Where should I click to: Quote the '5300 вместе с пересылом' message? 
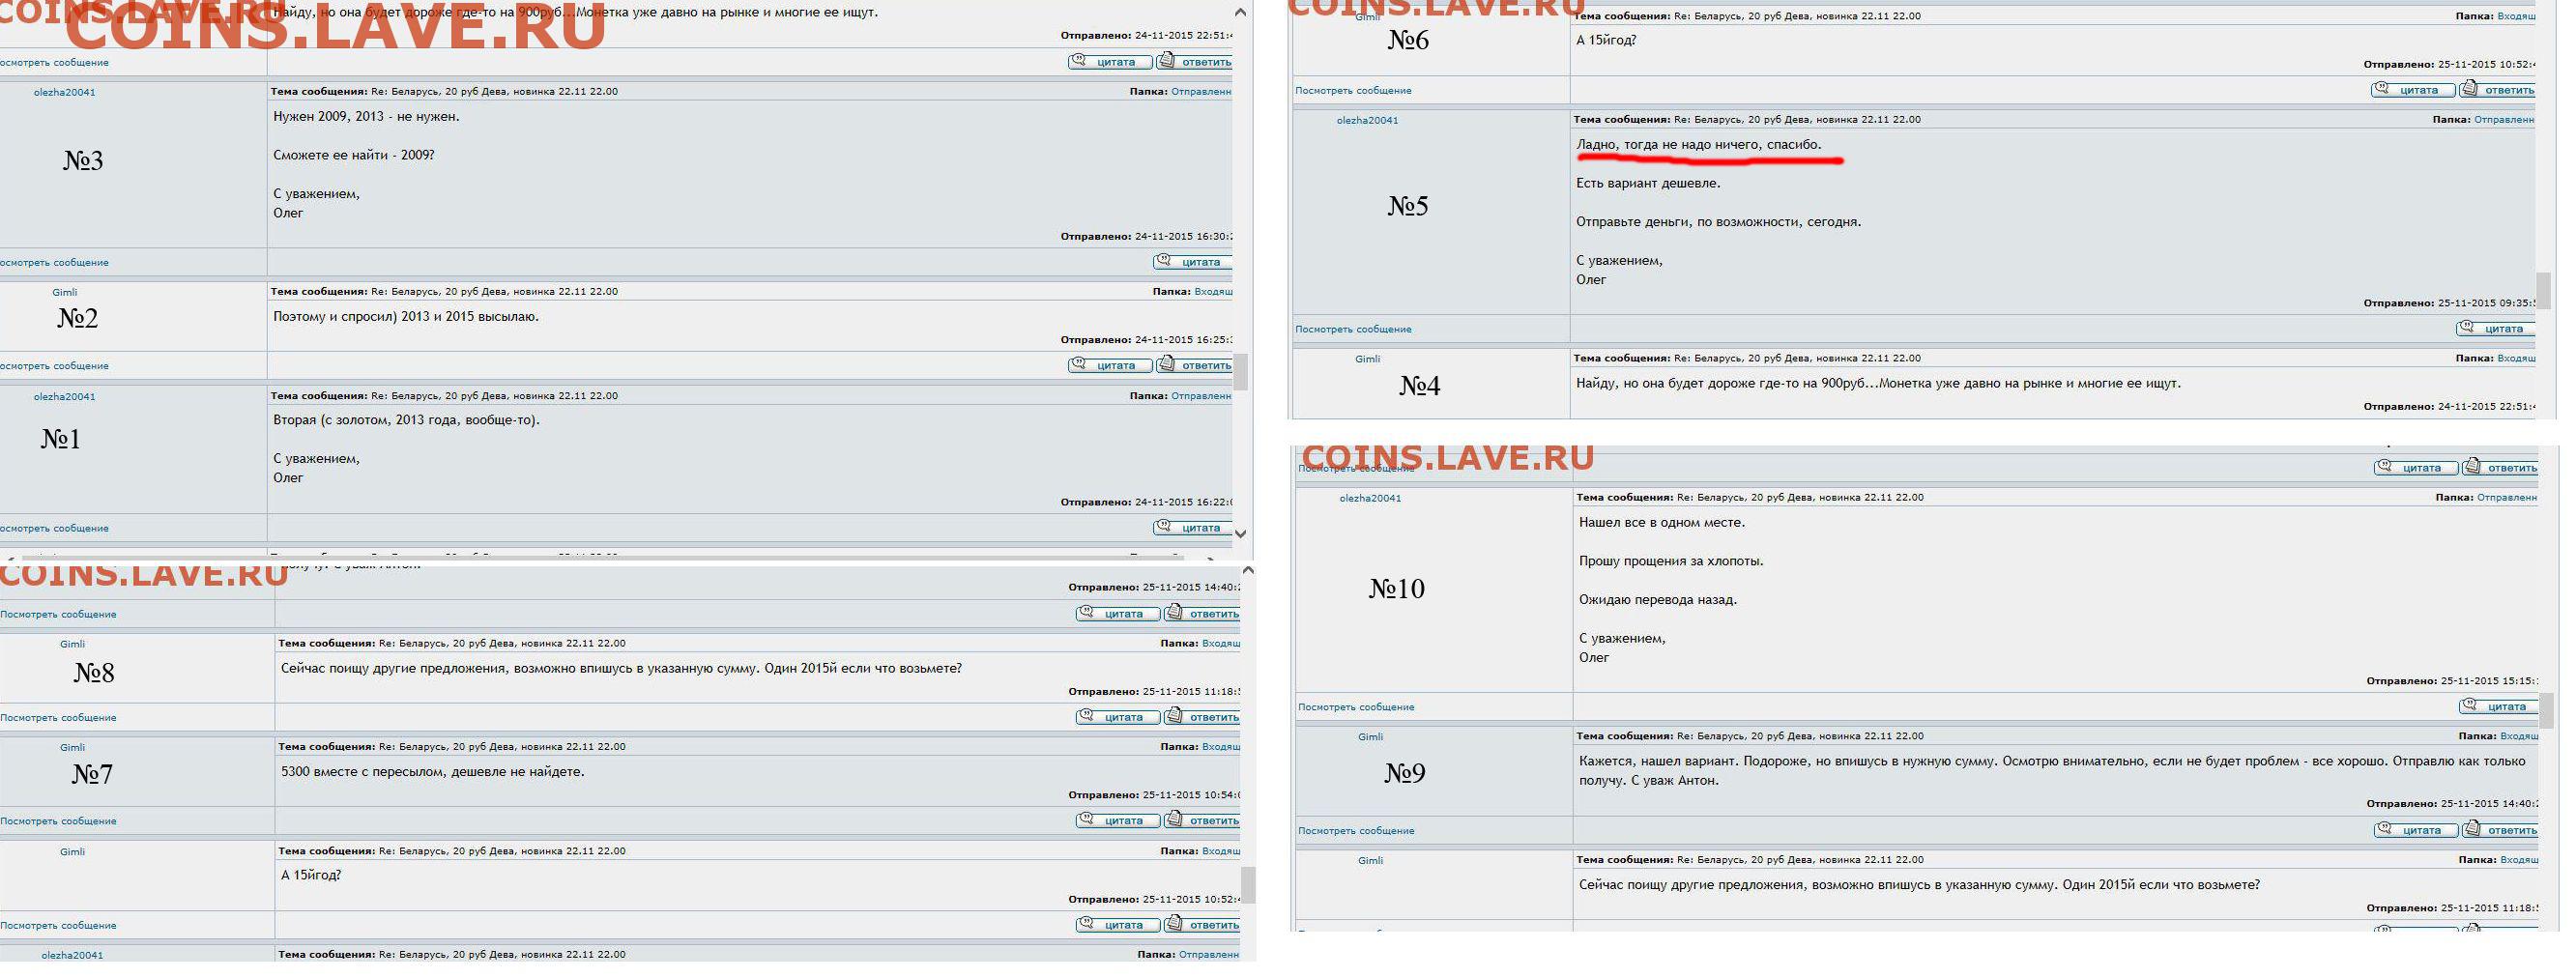tap(1118, 822)
